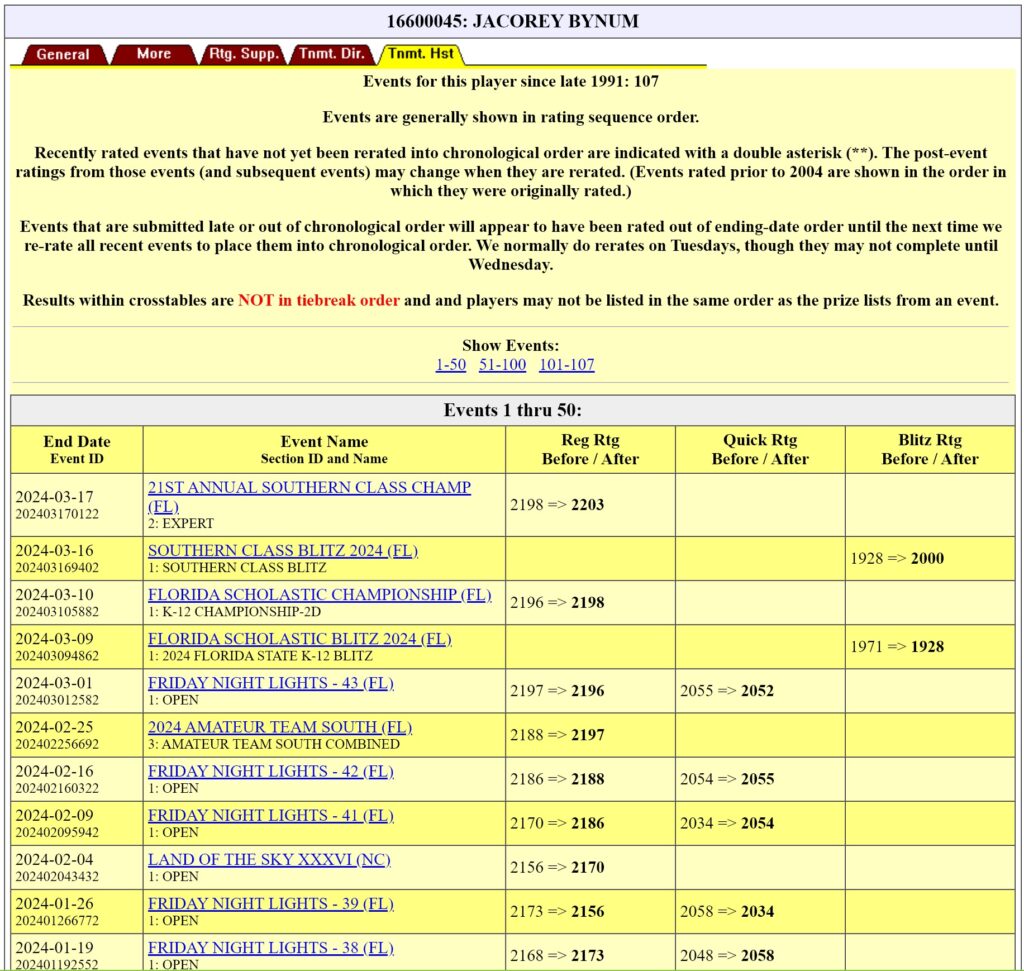The image size is (1024, 971).
Task: Switch to the More tab
Action: pos(154,54)
